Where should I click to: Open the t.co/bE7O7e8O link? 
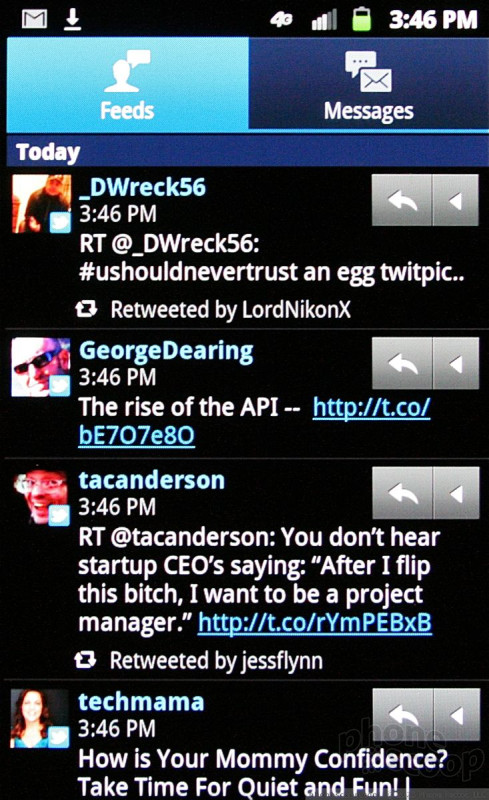tap(254, 421)
